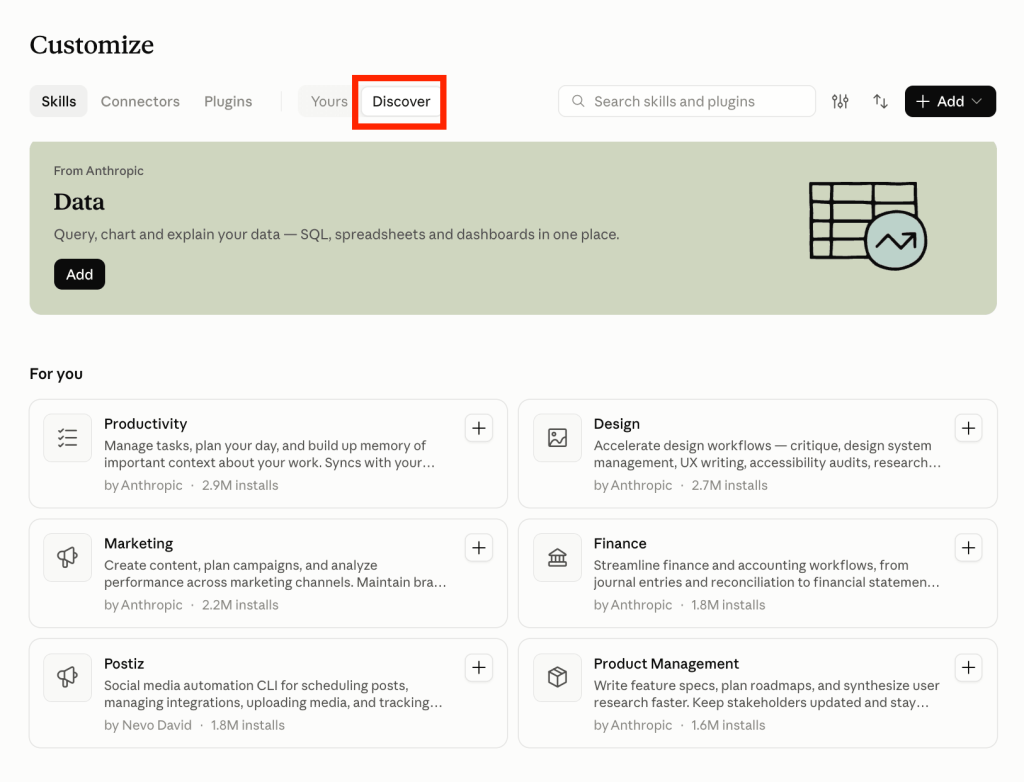Click the Product Management box icon
Viewport: 1024px width, 782px height.
click(x=557, y=677)
